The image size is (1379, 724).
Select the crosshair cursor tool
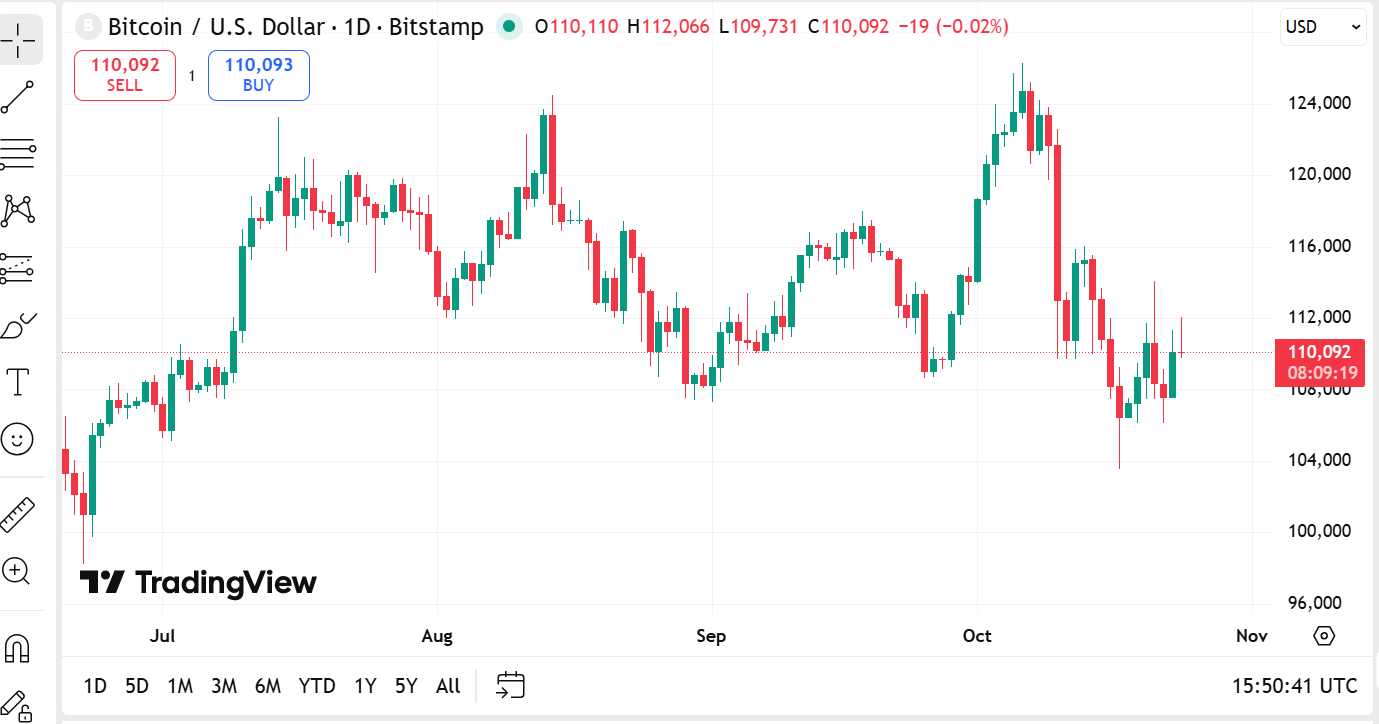18,39
